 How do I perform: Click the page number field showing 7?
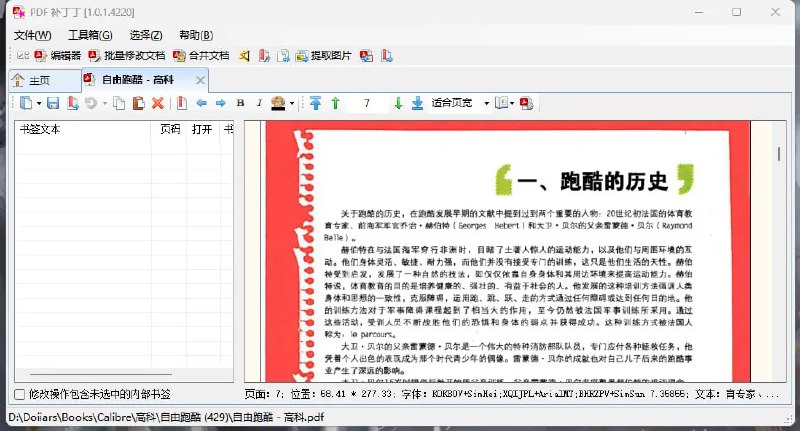[367, 103]
